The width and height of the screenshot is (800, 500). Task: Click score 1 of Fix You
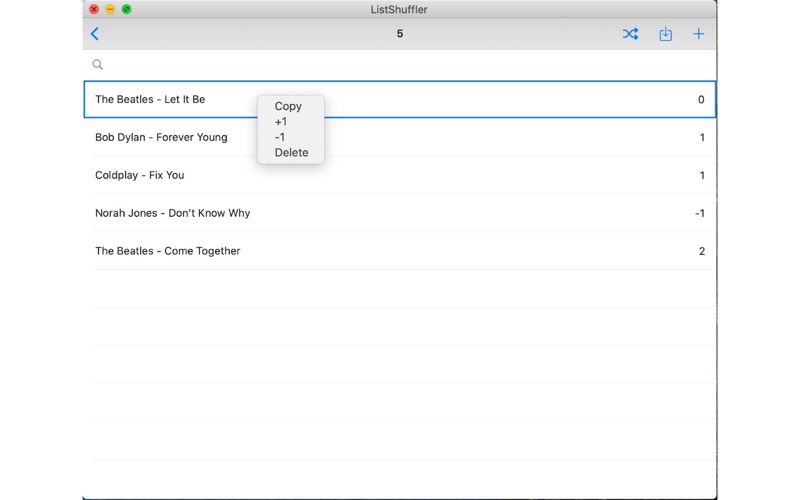tap(702, 175)
